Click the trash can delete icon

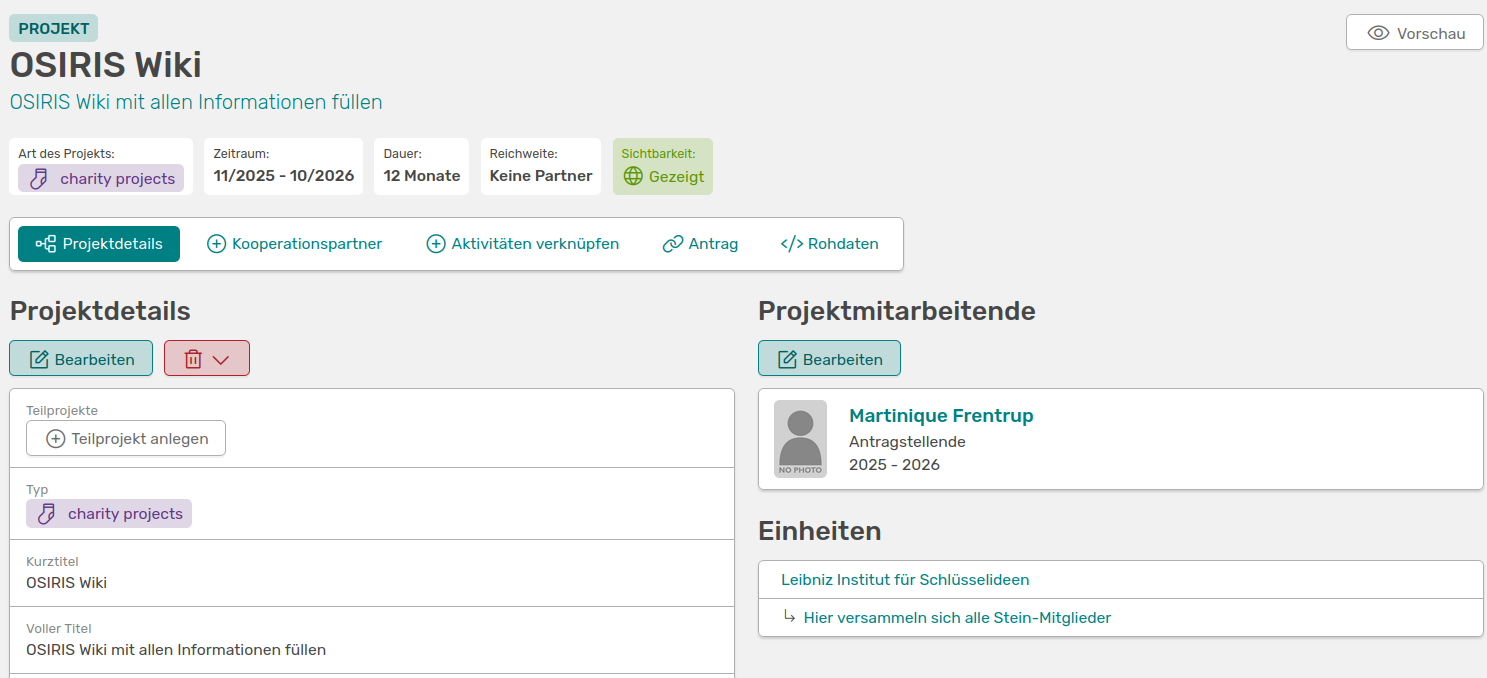pyautogui.click(x=194, y=359)
